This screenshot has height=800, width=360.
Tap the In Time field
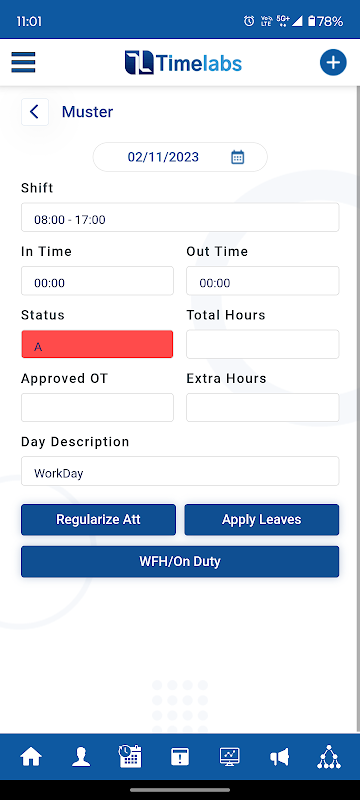click(97, 281)
